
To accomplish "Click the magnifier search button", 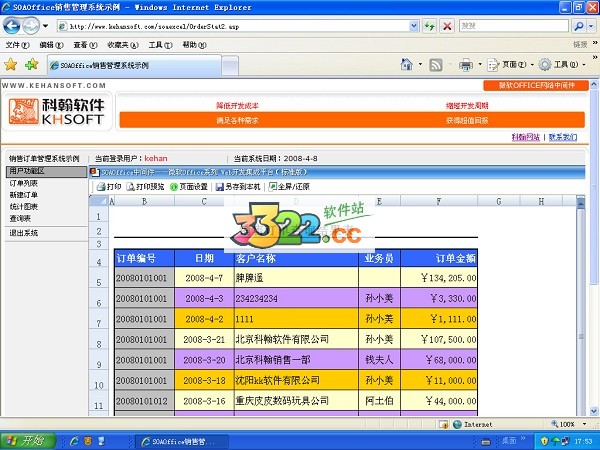I will pyautogui.click(x=579, y=26).
